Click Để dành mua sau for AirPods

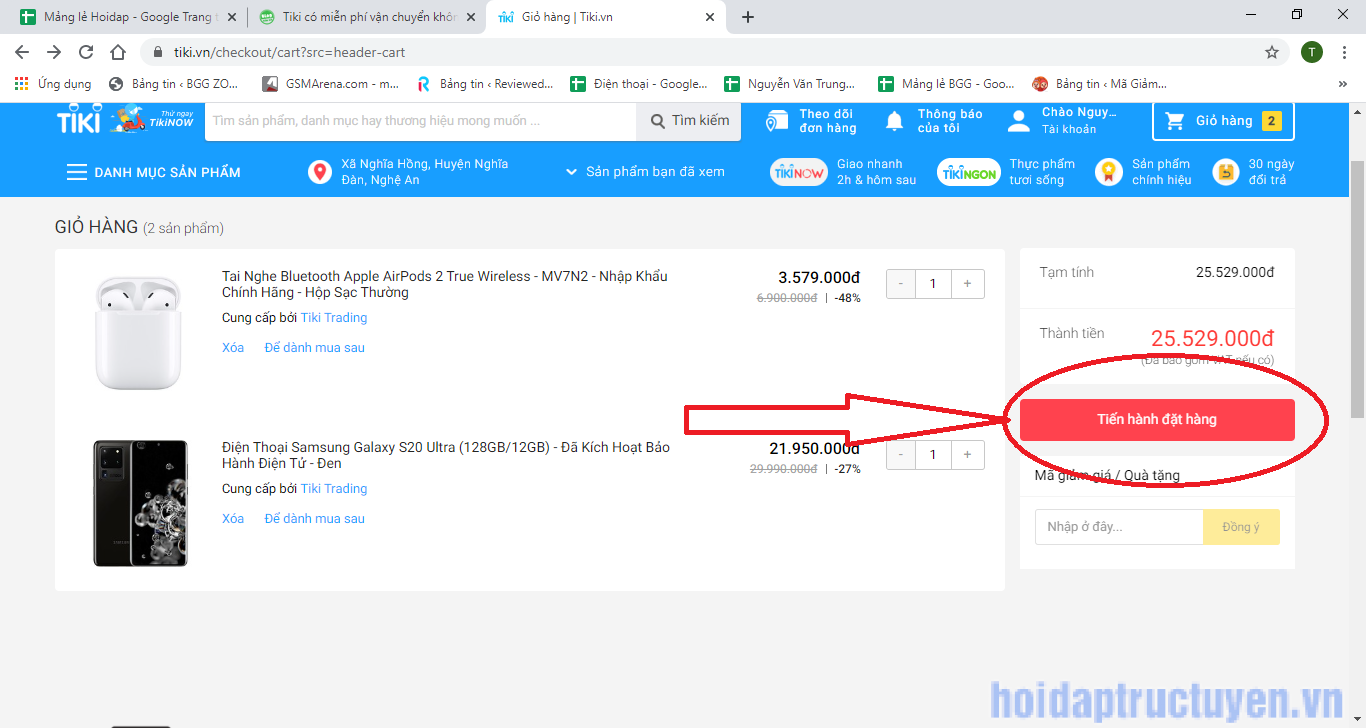point(314,347)
